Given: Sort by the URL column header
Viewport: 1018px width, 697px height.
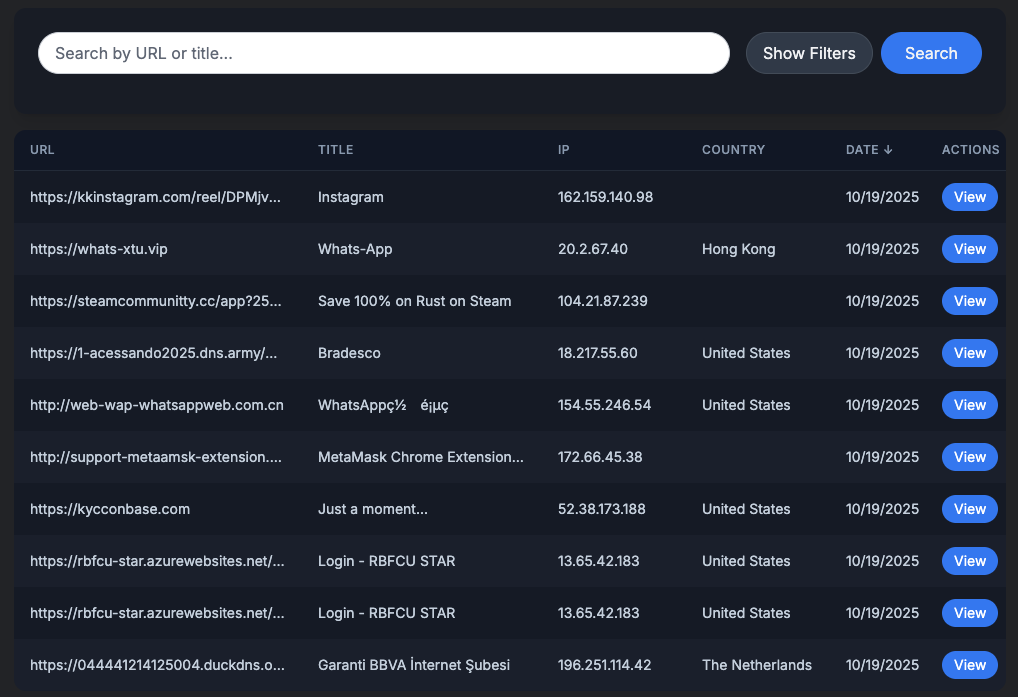Looking at the screenshot, I should 42,150.
